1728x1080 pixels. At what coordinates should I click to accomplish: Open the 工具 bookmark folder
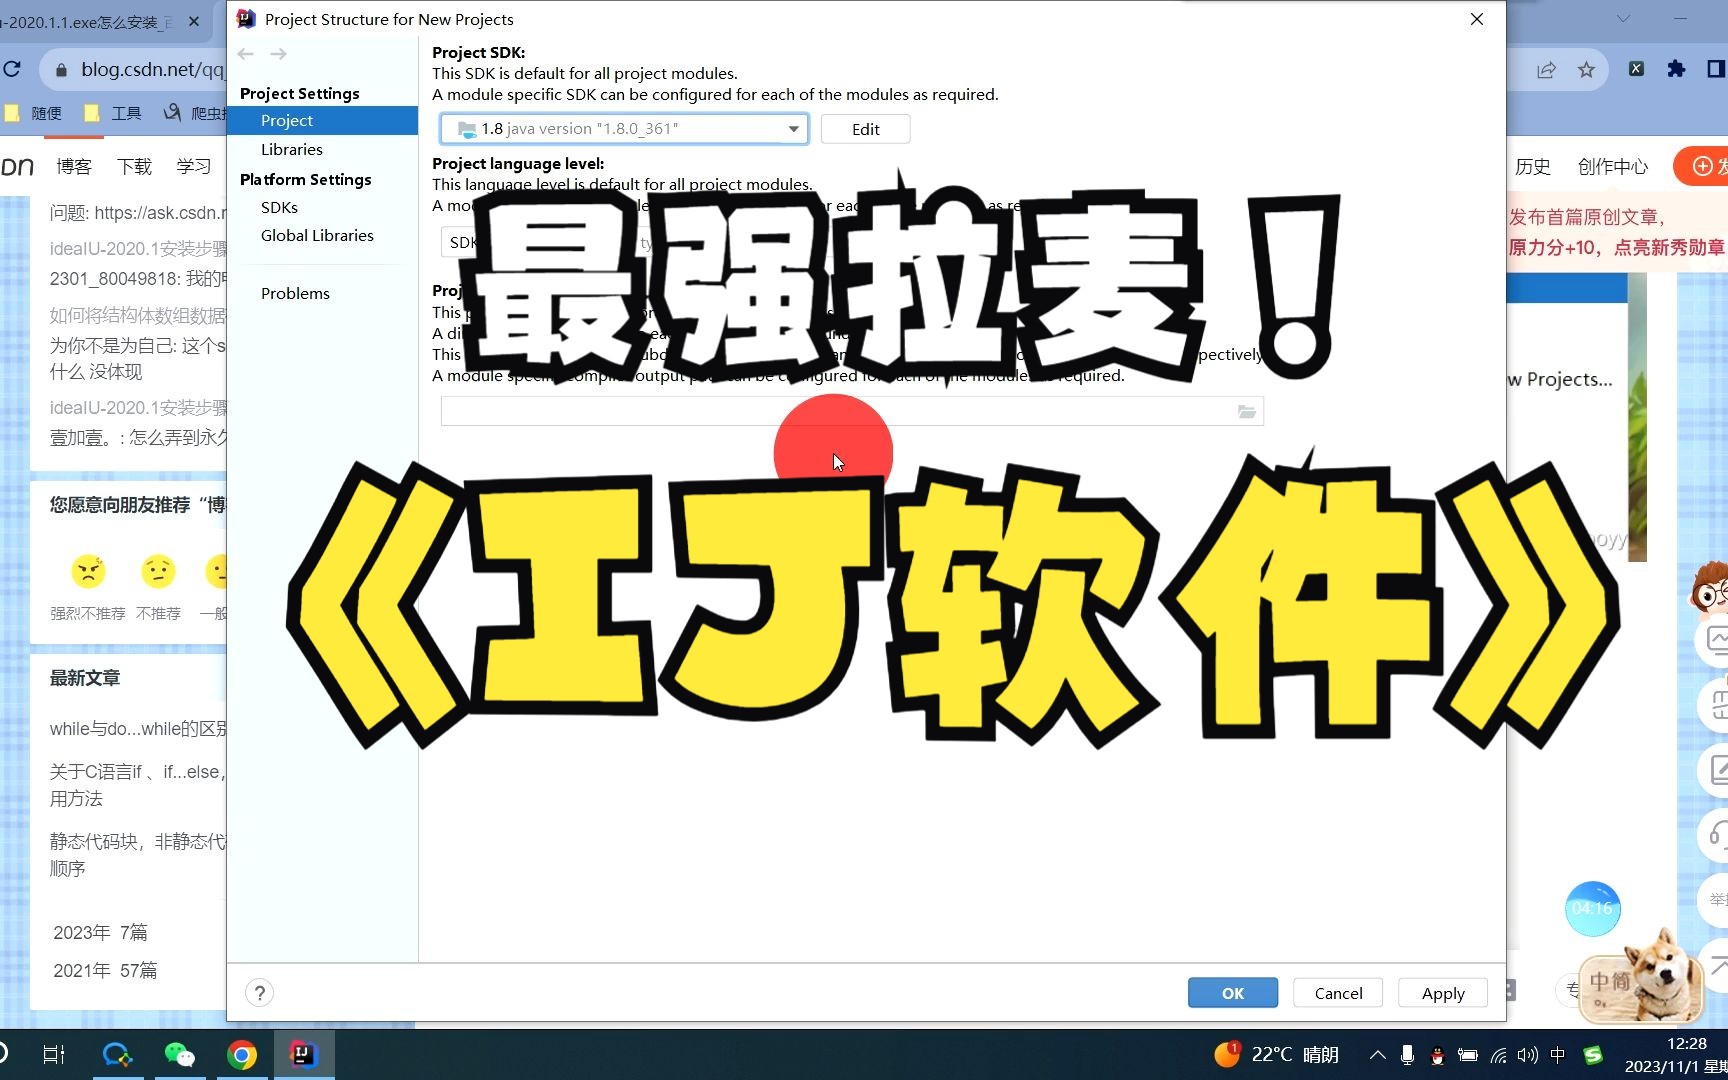[113, 113]
